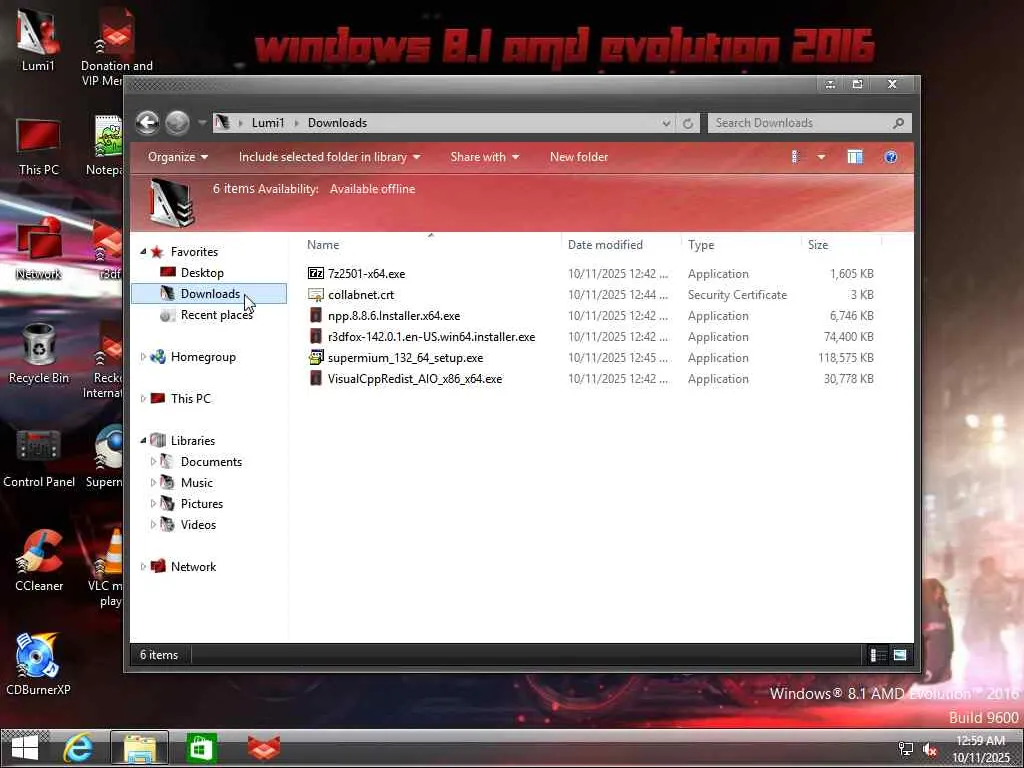Image resolution: width=1024 pixels, height=768 pixels.
Task: Open Include selected folder in library menu
Action: click(329, 157)
